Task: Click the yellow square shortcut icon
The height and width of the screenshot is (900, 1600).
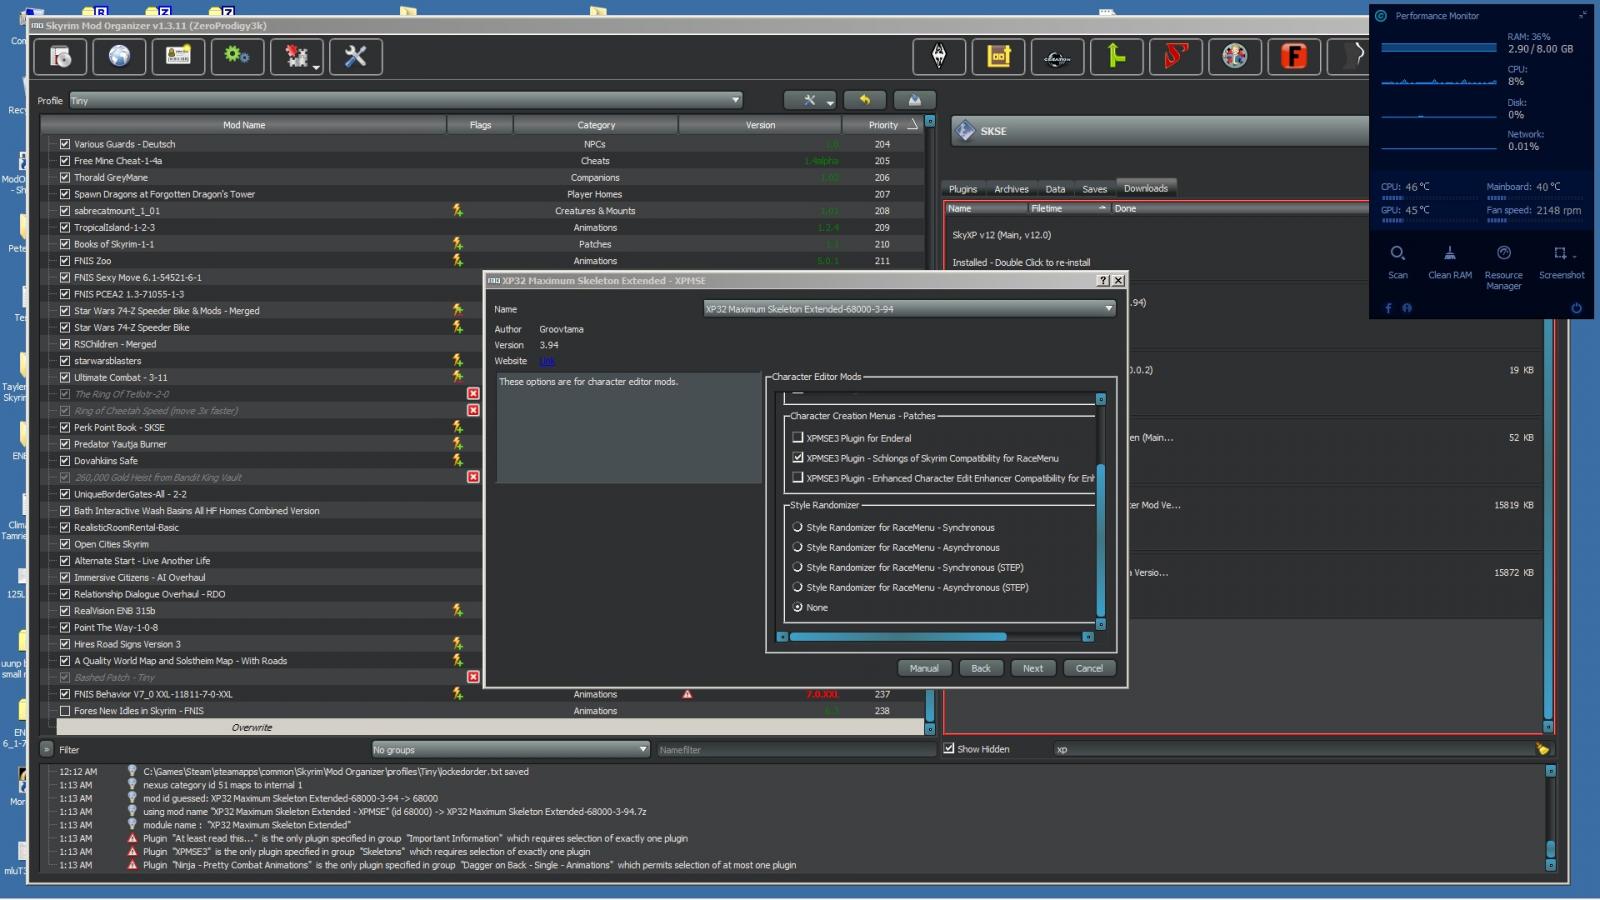Action: (998, 57)
